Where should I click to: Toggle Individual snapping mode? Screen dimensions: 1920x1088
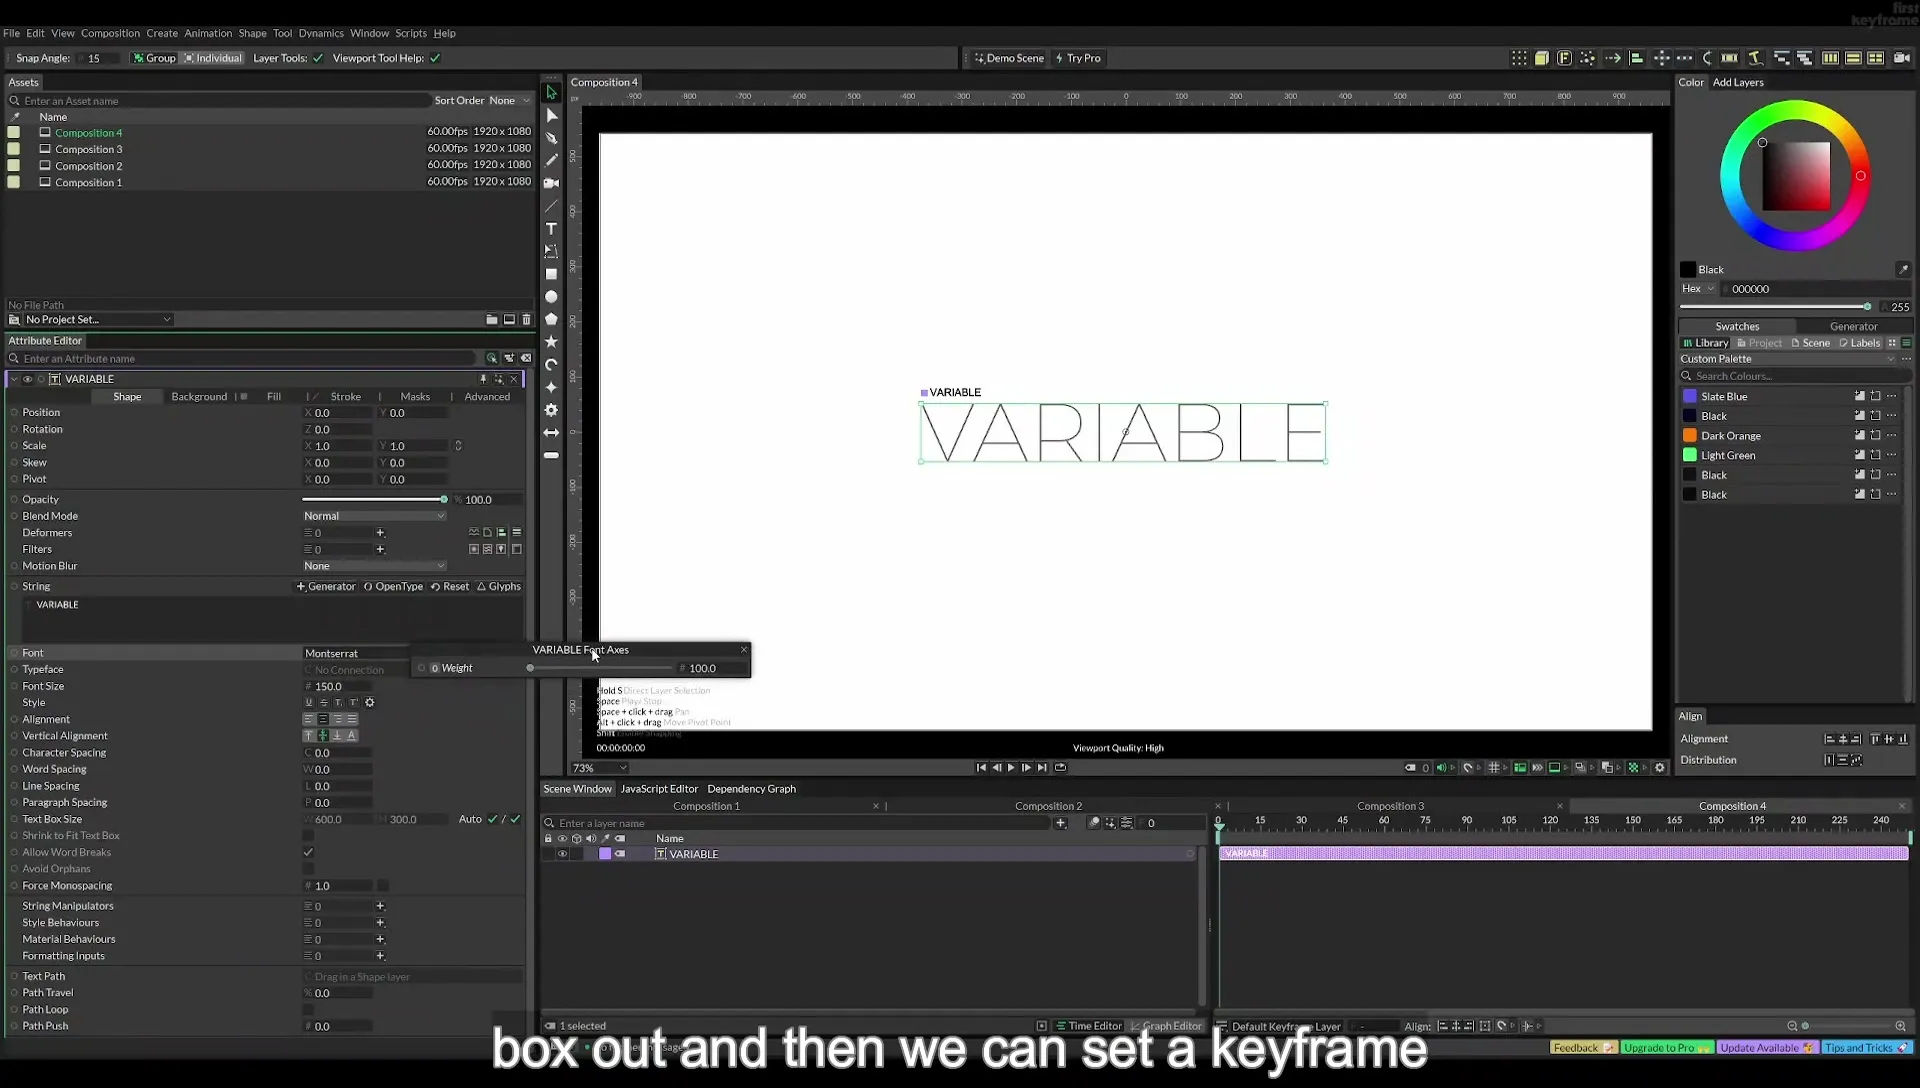coord(213,58)
